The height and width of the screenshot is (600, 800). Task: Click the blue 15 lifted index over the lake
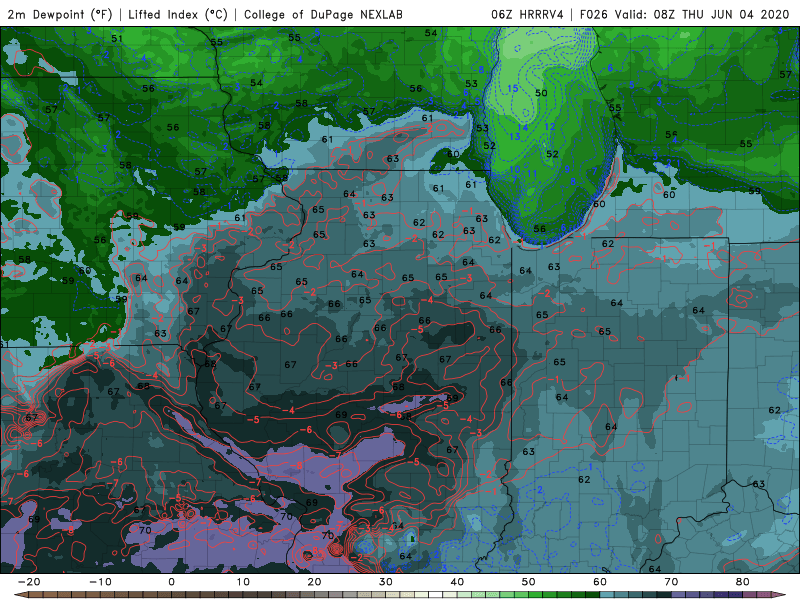point(513,89)
